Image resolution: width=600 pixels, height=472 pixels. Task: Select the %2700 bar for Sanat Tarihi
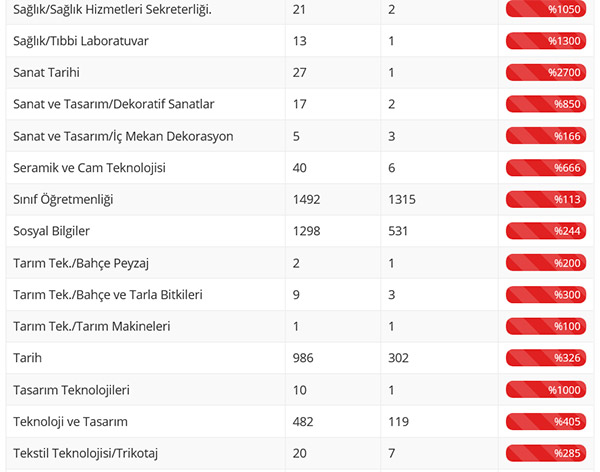[x=546, y=73]
